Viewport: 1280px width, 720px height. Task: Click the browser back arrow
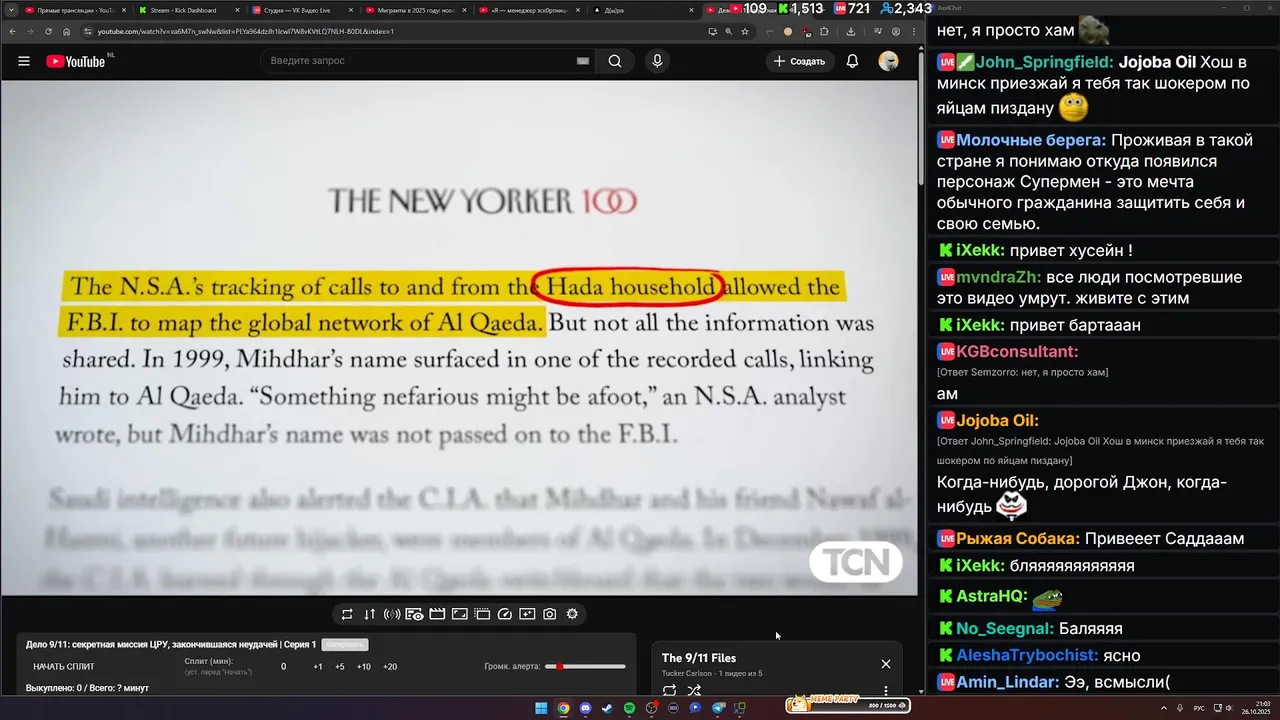(12, 31)
